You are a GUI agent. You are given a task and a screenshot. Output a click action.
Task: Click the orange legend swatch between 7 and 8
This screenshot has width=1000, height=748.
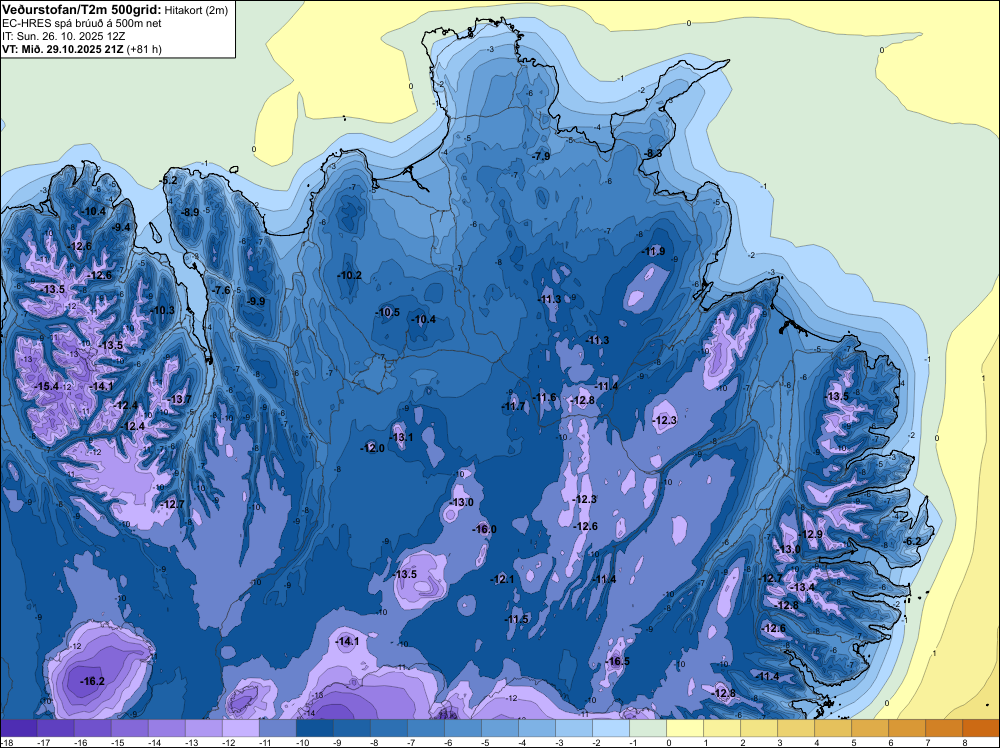(943, 728)
